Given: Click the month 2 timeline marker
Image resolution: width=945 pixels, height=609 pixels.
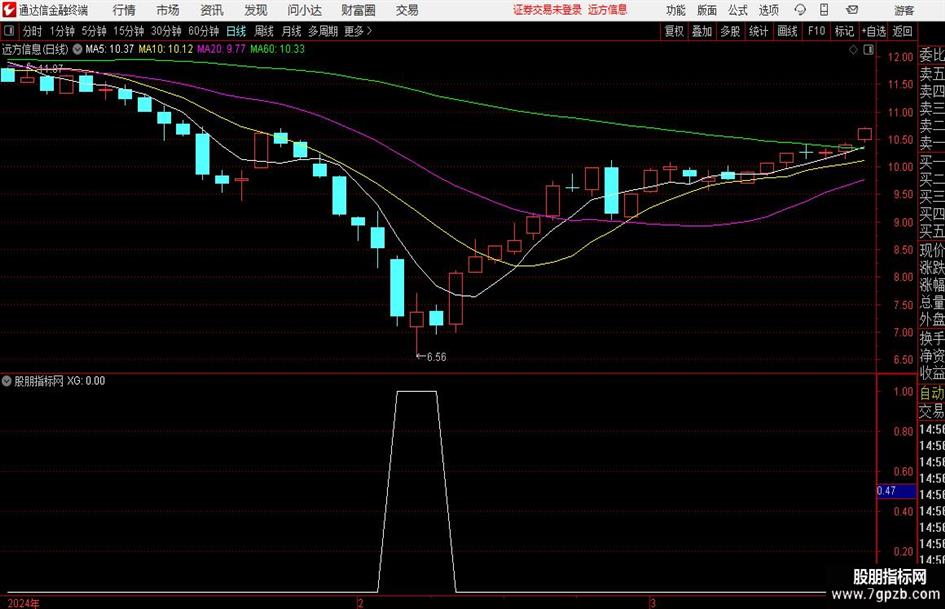Looking at the screenshot, I should [x=360, y=603].
